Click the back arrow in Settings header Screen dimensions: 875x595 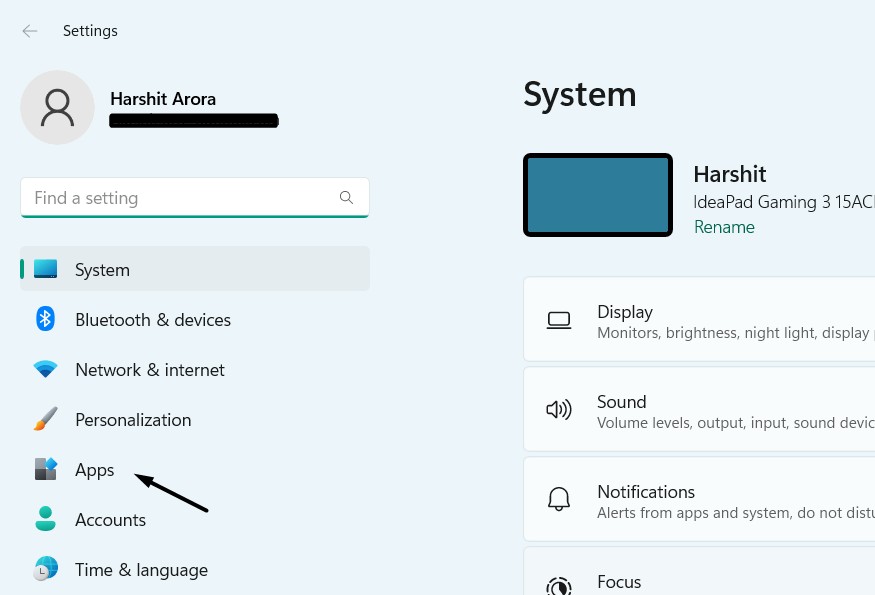pos(30,31)
